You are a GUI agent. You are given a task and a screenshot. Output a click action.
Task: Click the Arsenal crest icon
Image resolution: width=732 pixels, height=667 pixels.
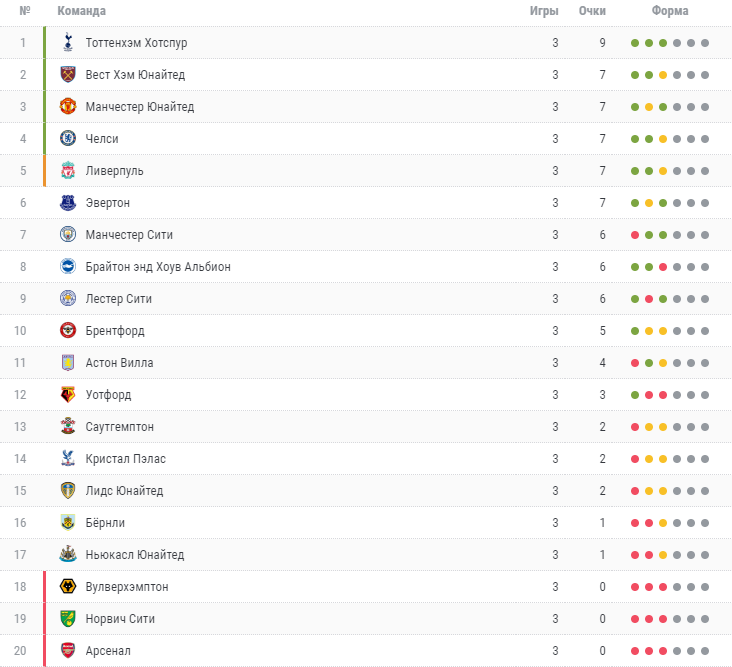(68, 650)
